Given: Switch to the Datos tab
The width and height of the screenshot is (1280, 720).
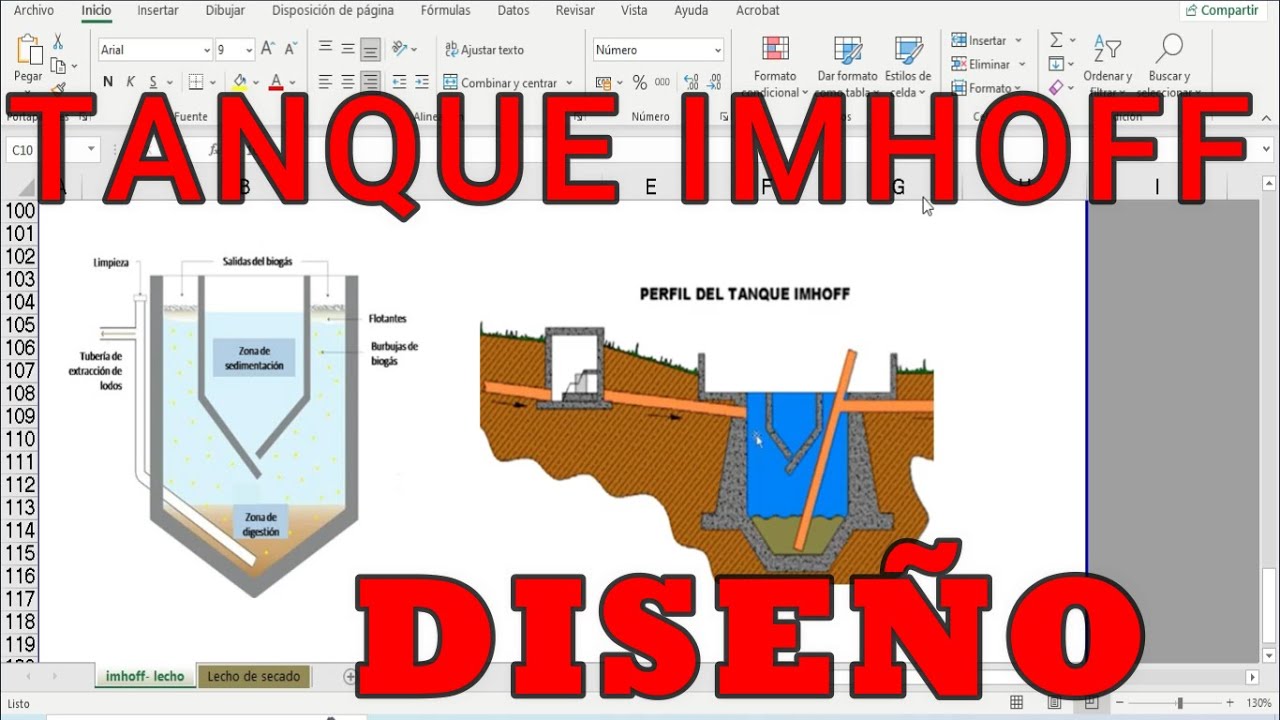Looking at the screenshot, I should pyautogui.click(x=513, y=10).
